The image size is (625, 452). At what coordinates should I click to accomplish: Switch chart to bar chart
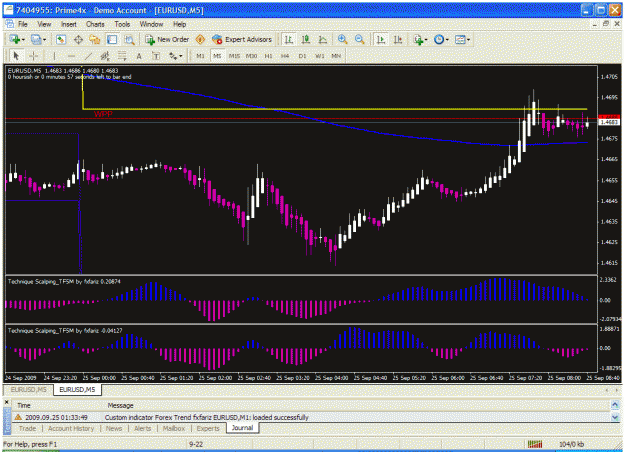click(x=289, y=39)
